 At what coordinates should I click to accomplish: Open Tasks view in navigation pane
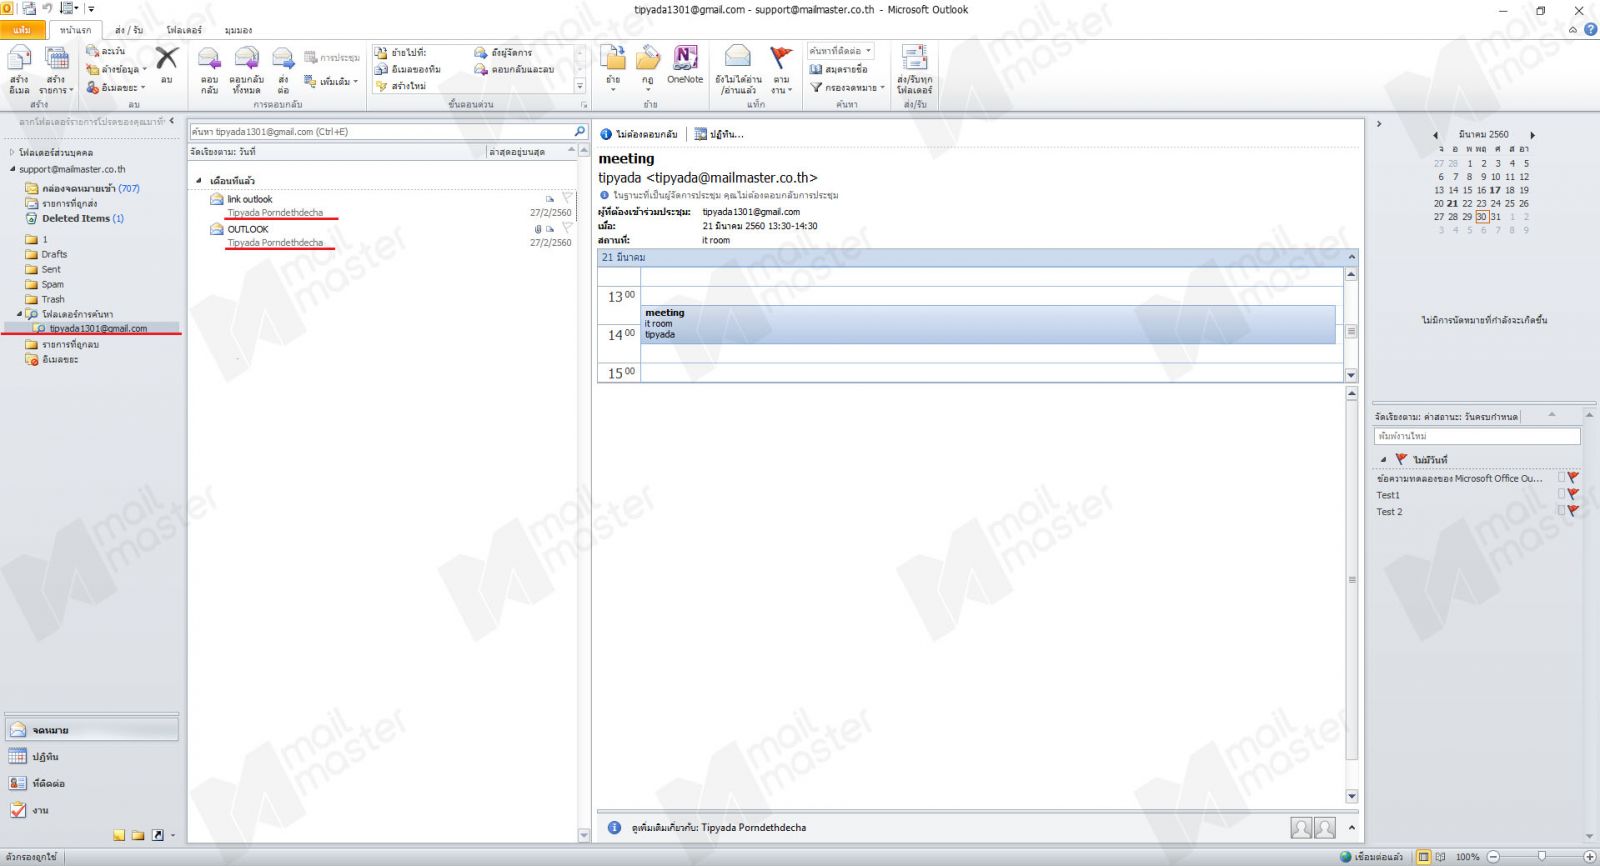(91, 811)
